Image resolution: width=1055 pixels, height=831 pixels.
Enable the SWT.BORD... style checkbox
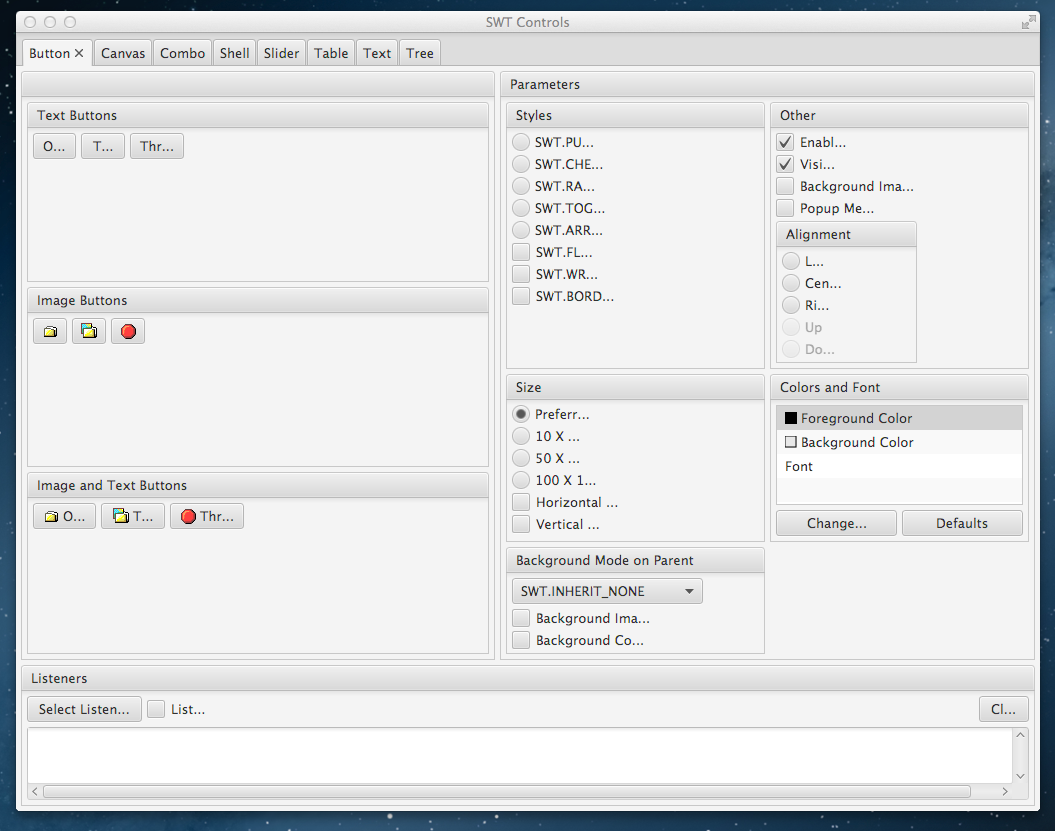pos(521,296)
